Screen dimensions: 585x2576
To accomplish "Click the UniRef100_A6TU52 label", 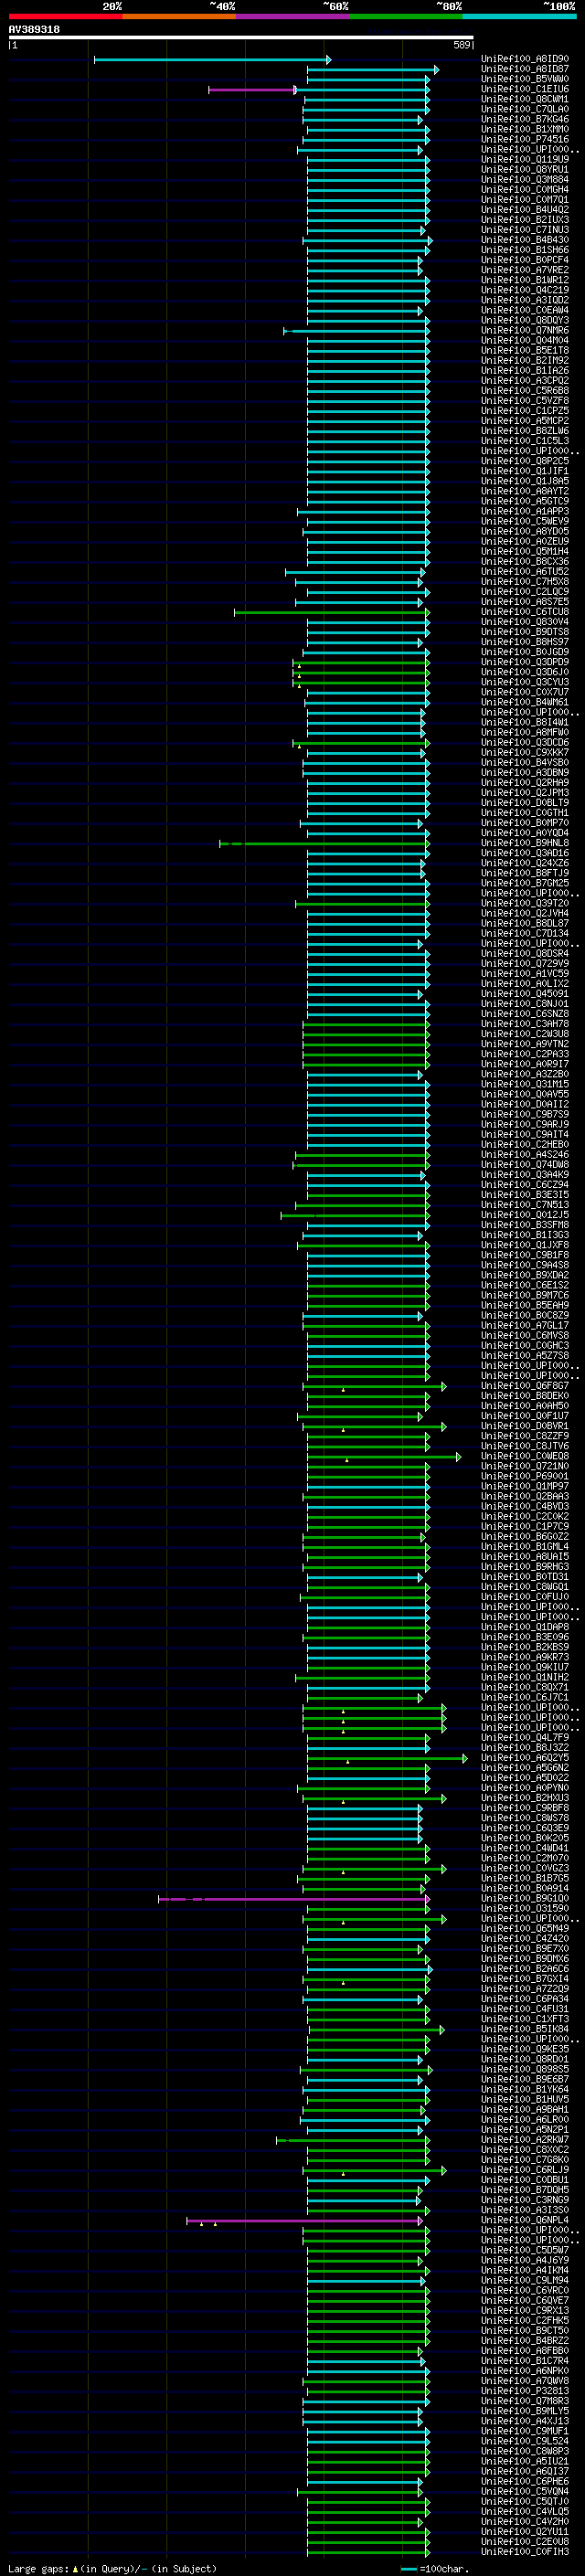I will (525, 571).
